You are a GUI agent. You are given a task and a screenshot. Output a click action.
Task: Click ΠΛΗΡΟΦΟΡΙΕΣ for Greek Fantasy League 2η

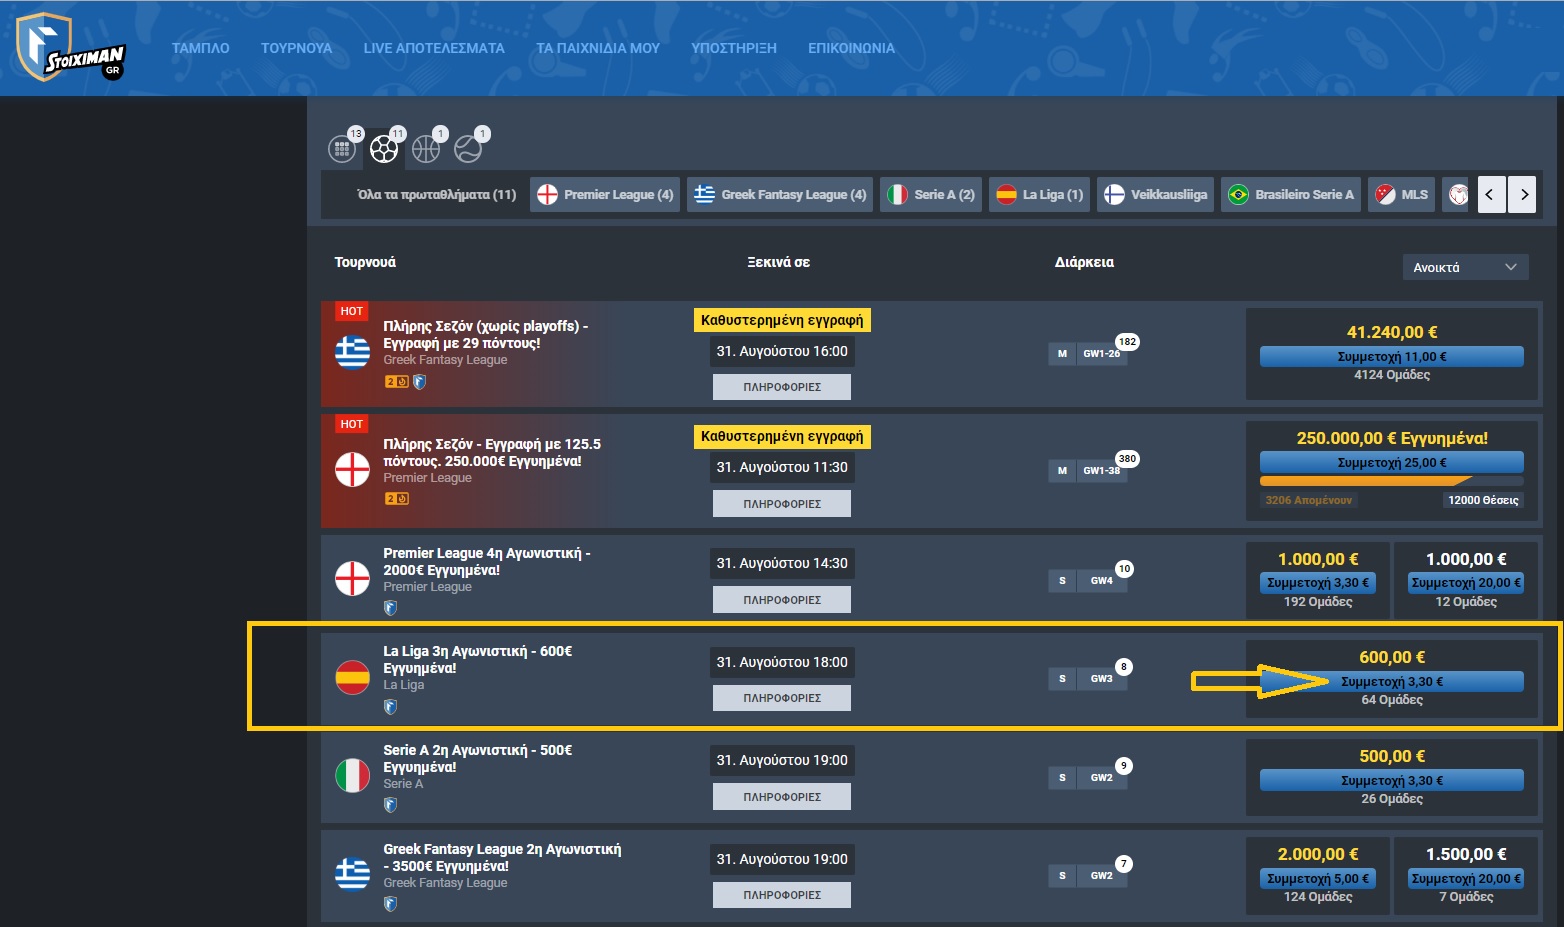[782, 895]
